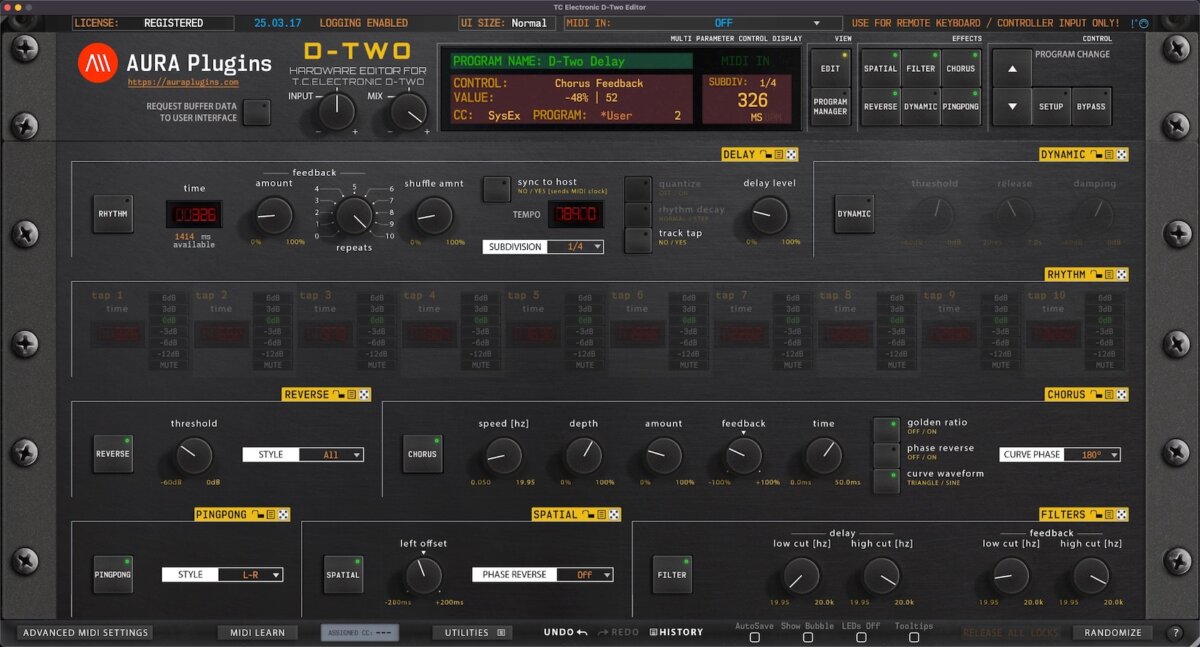The width and height of the screenshot is (1200, 647).
Task: Click the SETUP button
Action: click(x=1051, y=107)
